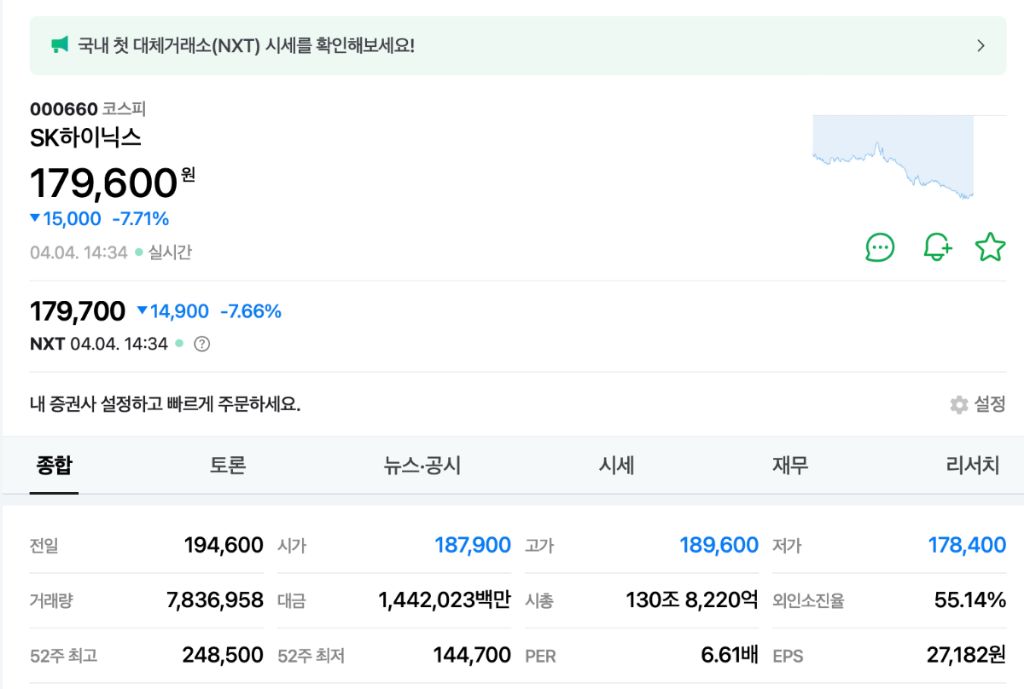Click the -7.66% NXT change rate

(251, 312)
